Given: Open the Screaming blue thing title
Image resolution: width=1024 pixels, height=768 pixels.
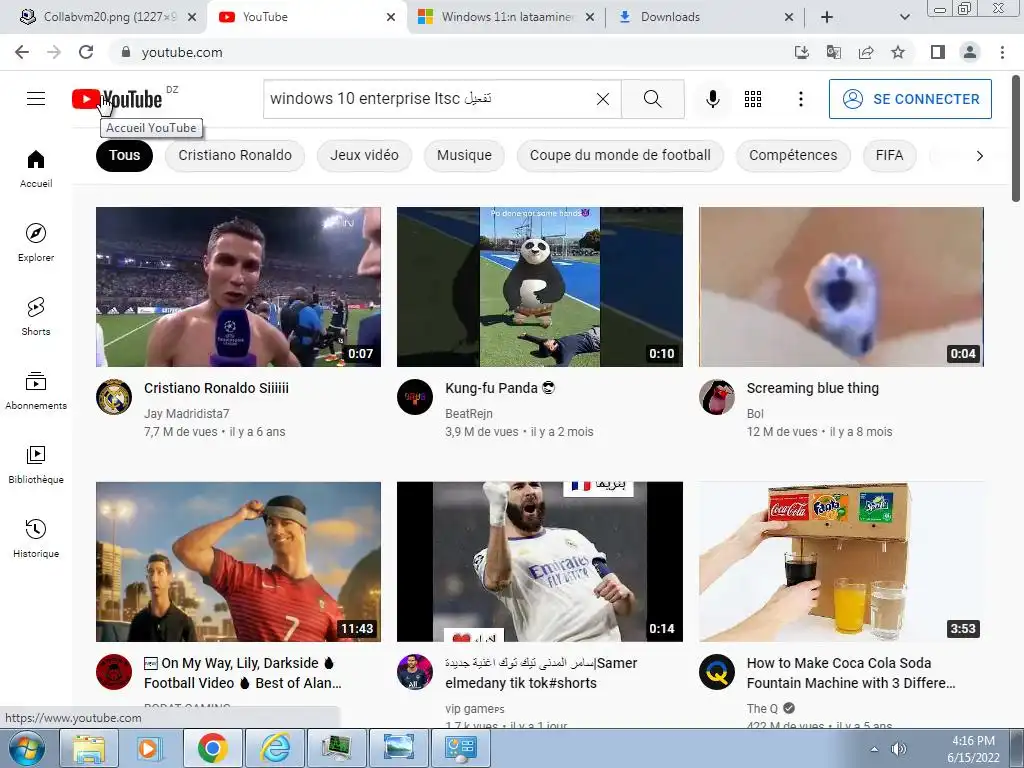Looking at the screenshot, I should click(x=812, y=388).
